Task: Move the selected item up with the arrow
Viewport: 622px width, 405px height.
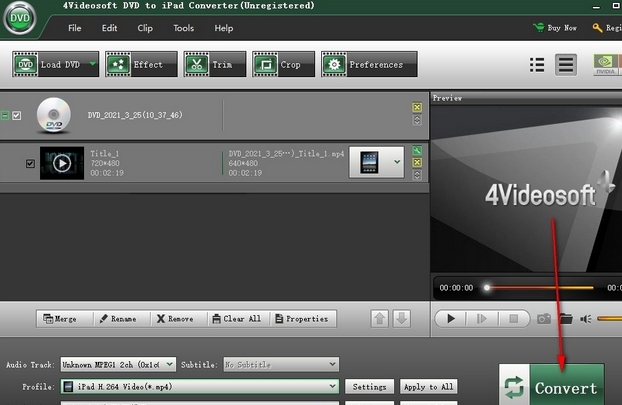Action: click(x=380, y=319)
